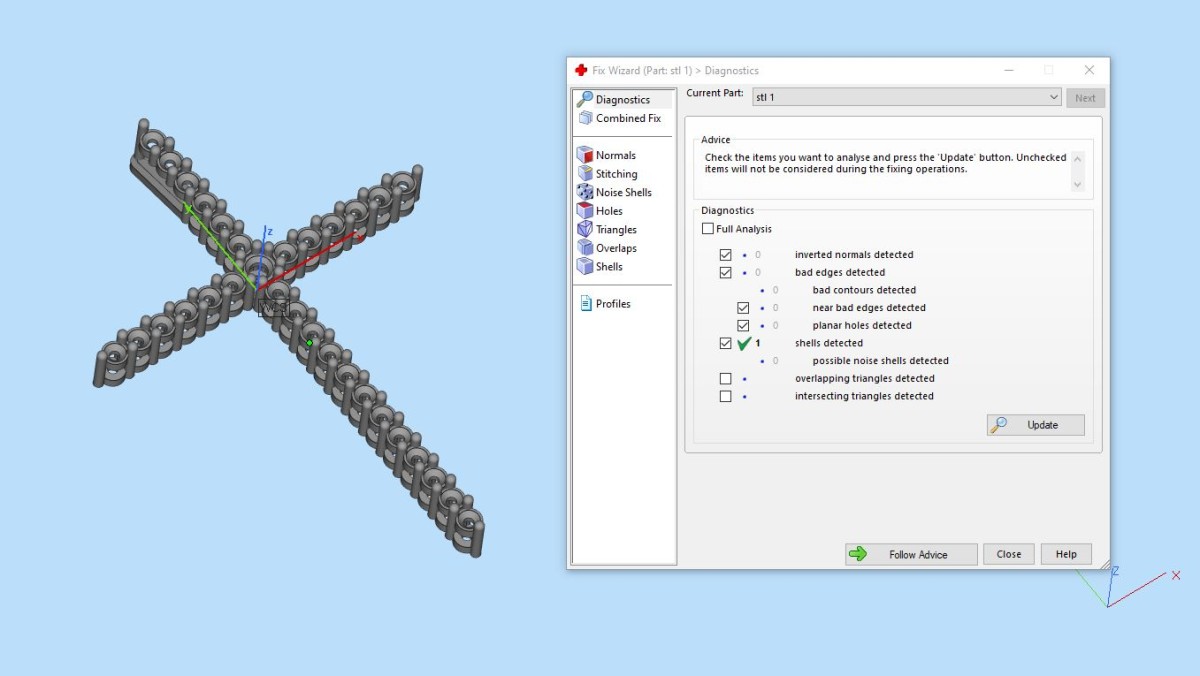This screenshot has width=1200, height=676.
Task: Open the Profiles page
Action: click(x=605, y=304)
